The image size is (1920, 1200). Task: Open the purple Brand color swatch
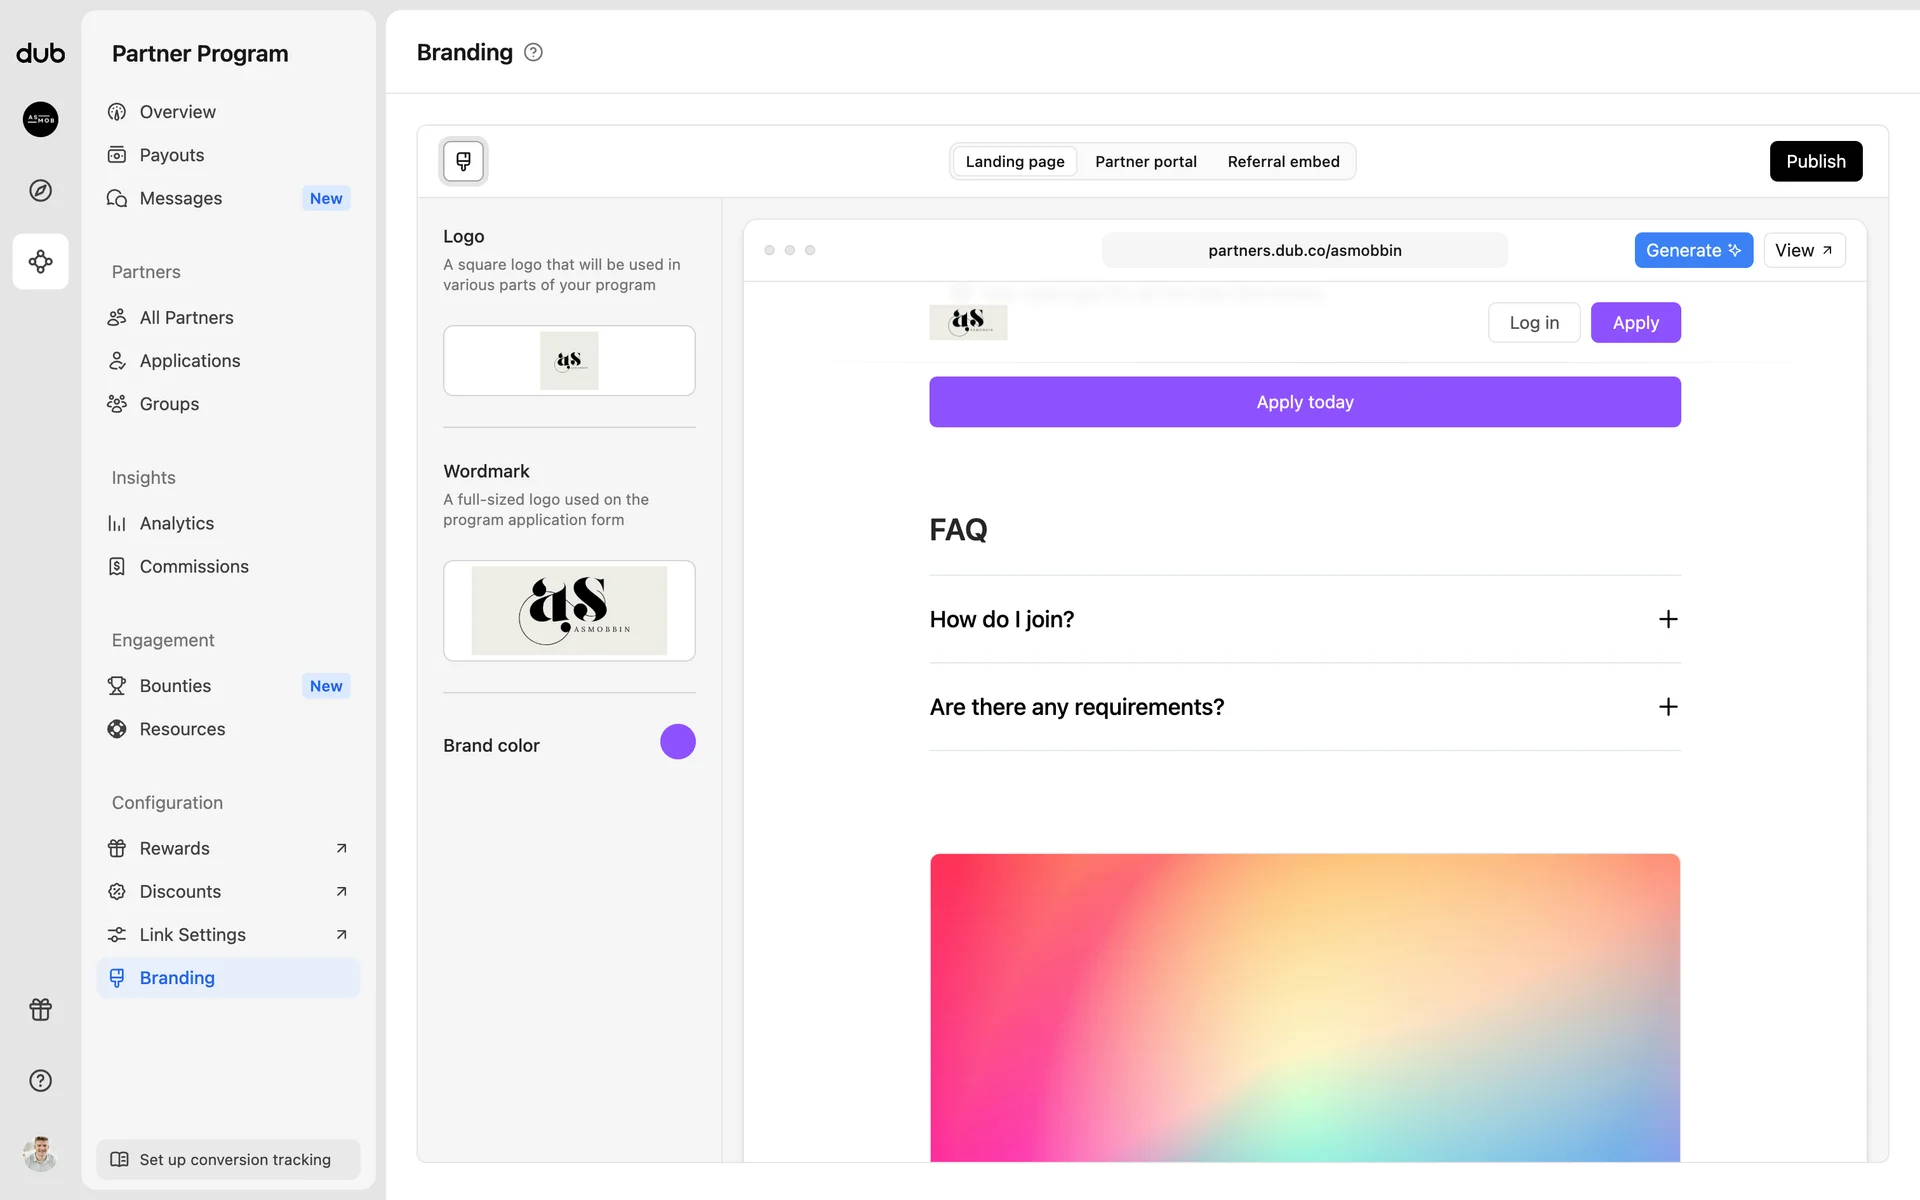pos(677,742)
